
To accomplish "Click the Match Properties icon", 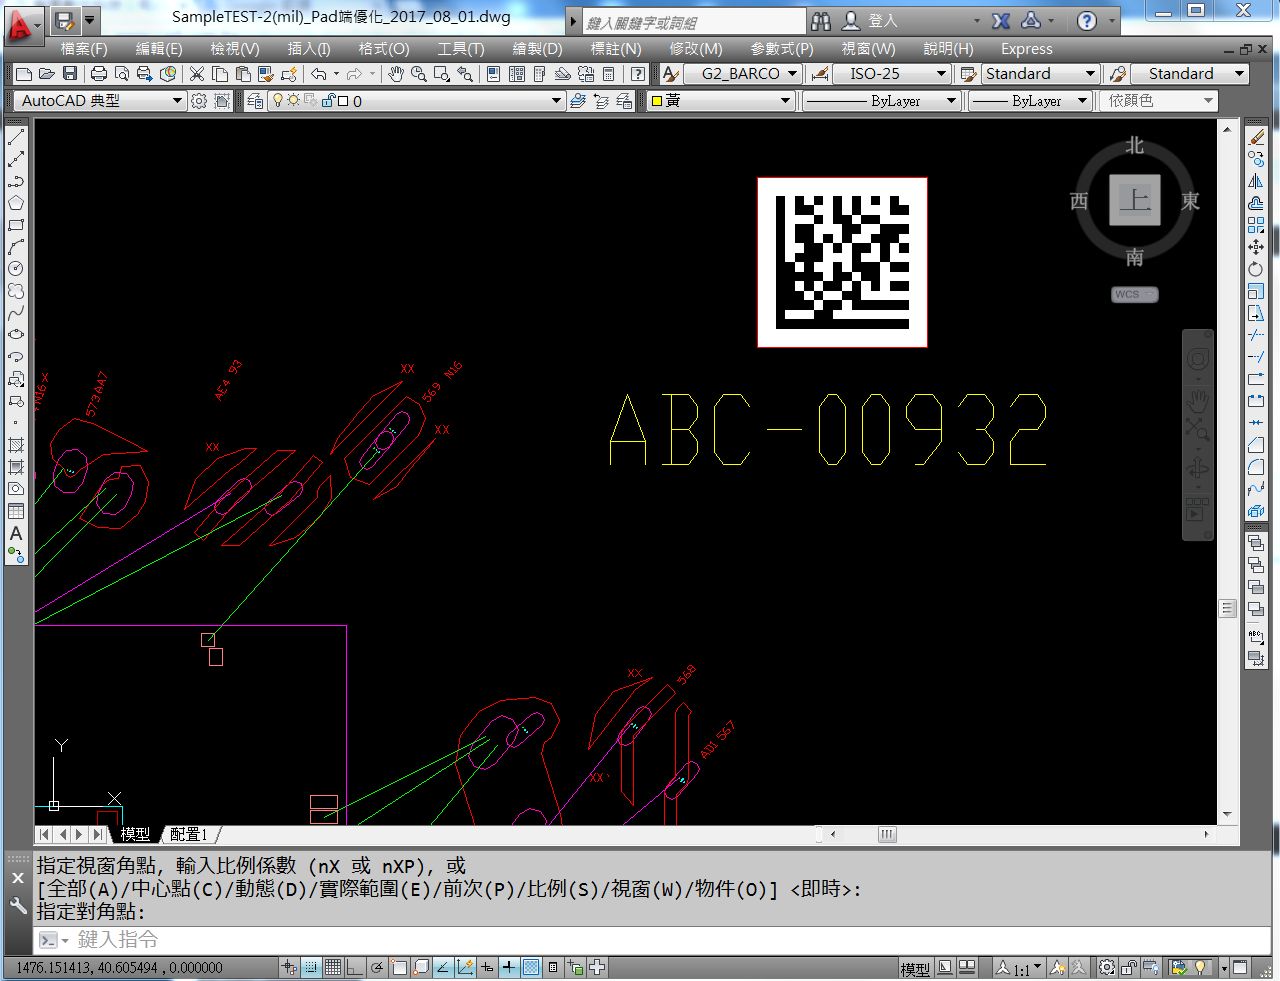I will [x=266, y=74].
